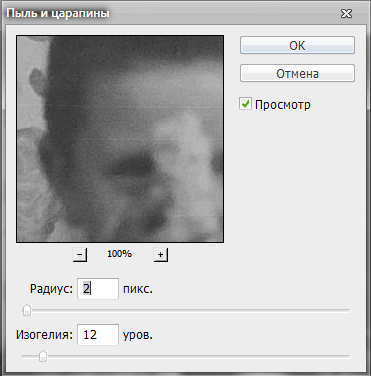Toggle the Просмотр preview checkbox
Screen dimensions: 371x376
pos(245,104)
